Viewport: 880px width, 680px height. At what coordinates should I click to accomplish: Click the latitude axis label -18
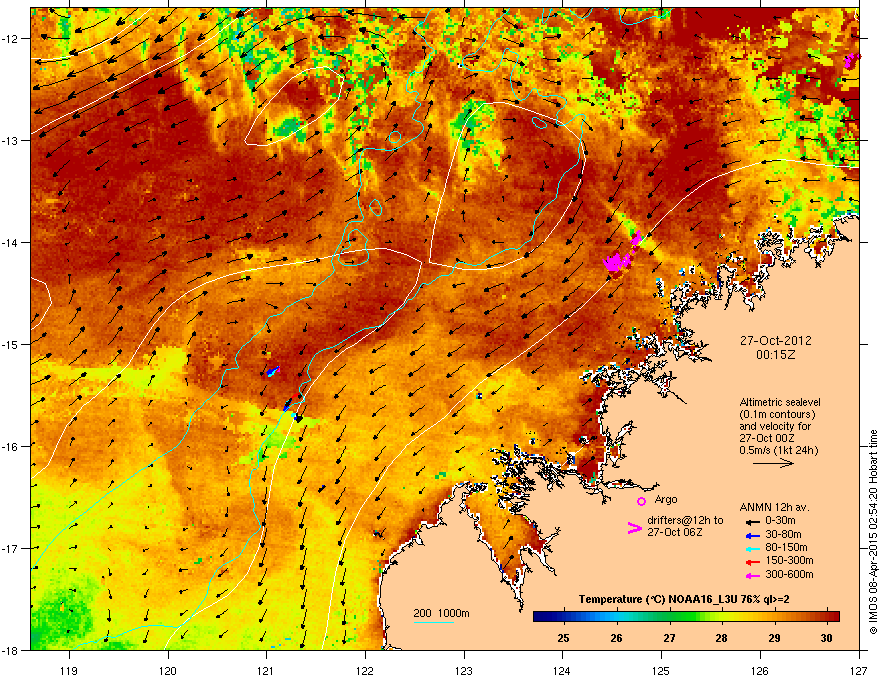click(10, 650)
